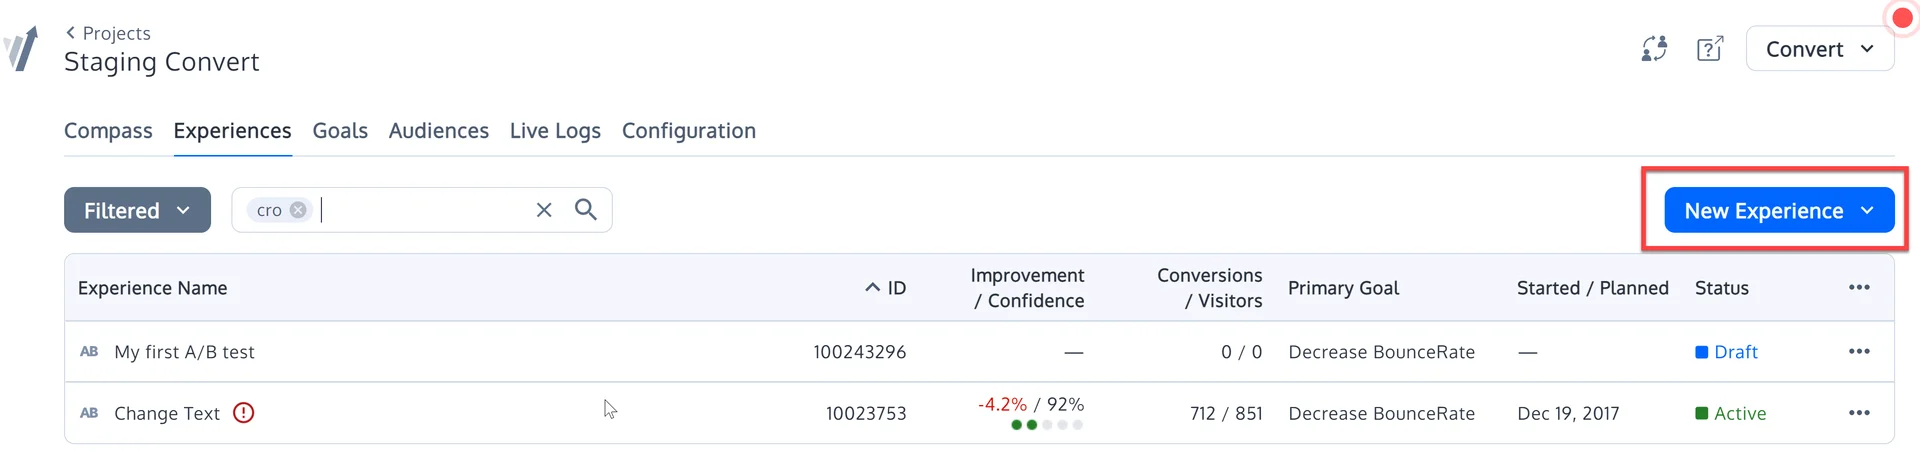Sort by ID column header

886,288
